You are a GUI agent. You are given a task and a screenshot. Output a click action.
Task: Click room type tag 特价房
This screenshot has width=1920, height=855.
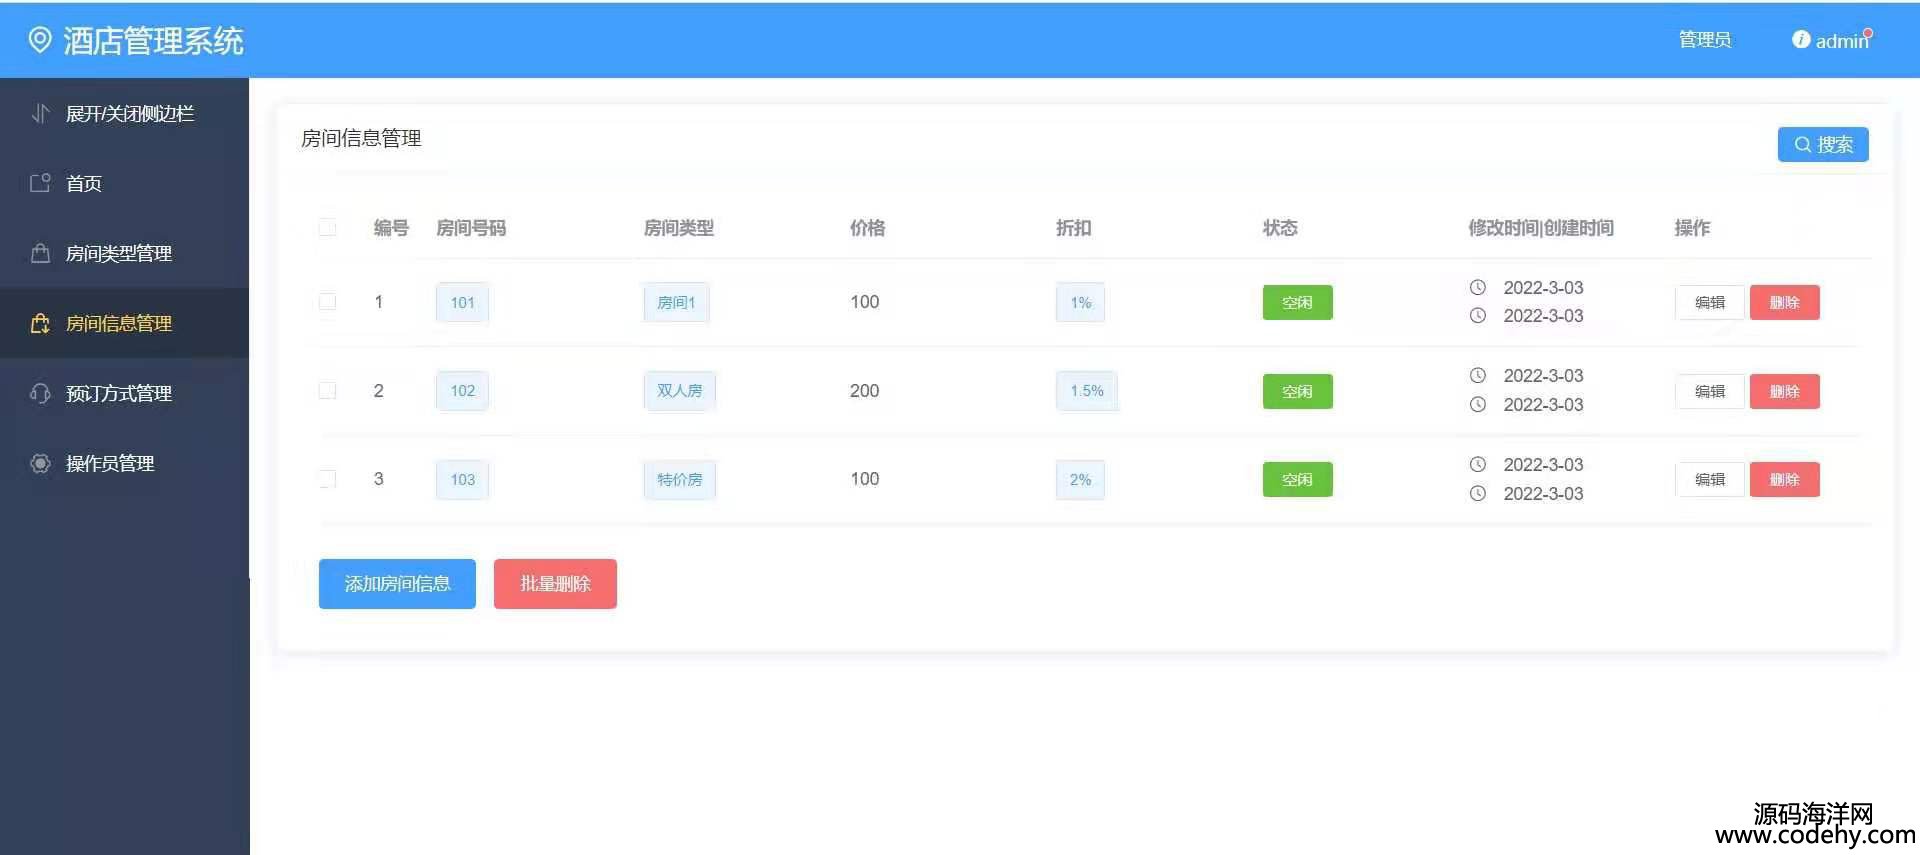pos(679,479)
